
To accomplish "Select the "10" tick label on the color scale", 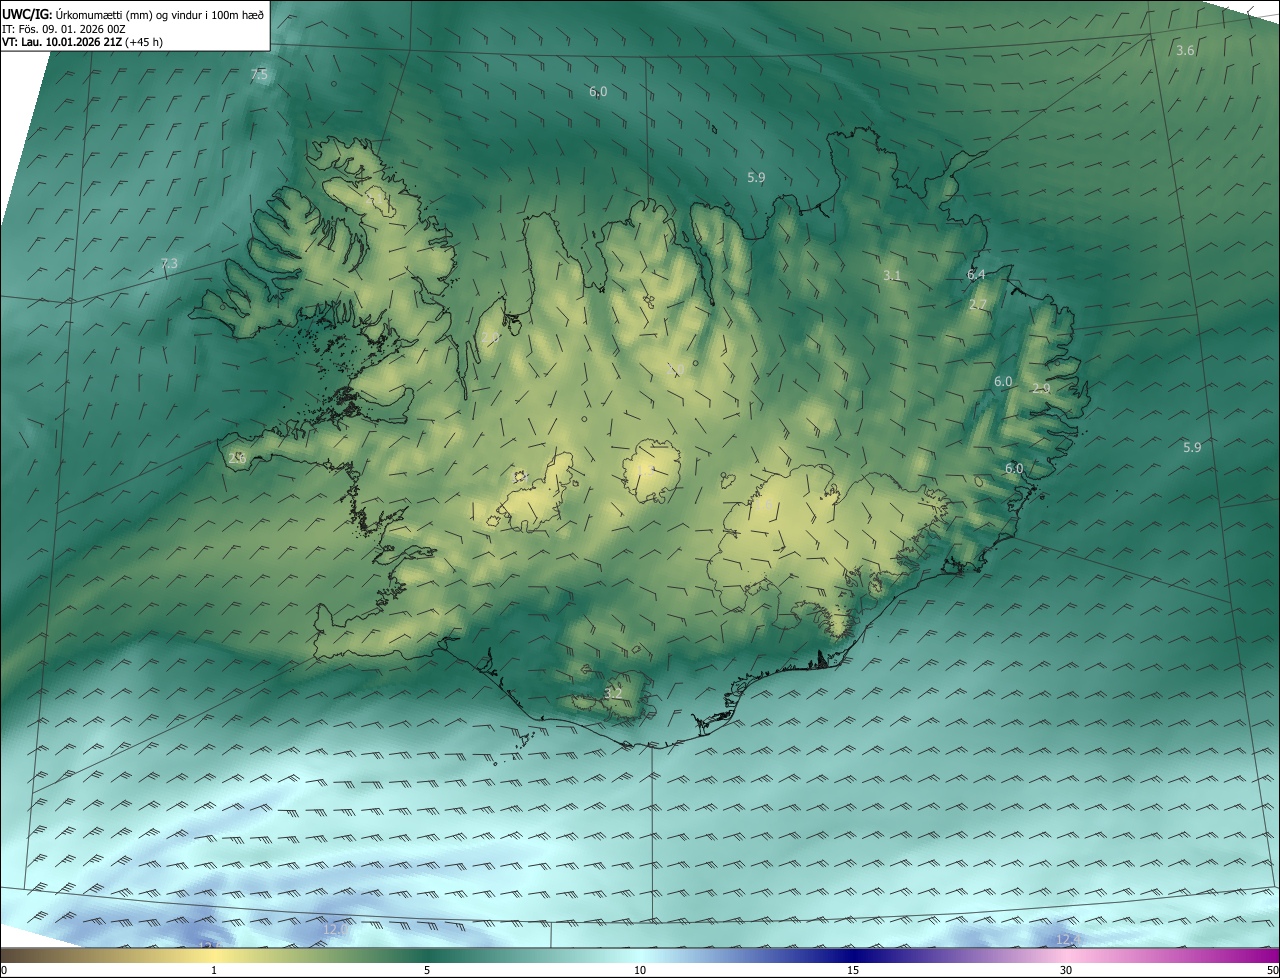I will point(640,970).
